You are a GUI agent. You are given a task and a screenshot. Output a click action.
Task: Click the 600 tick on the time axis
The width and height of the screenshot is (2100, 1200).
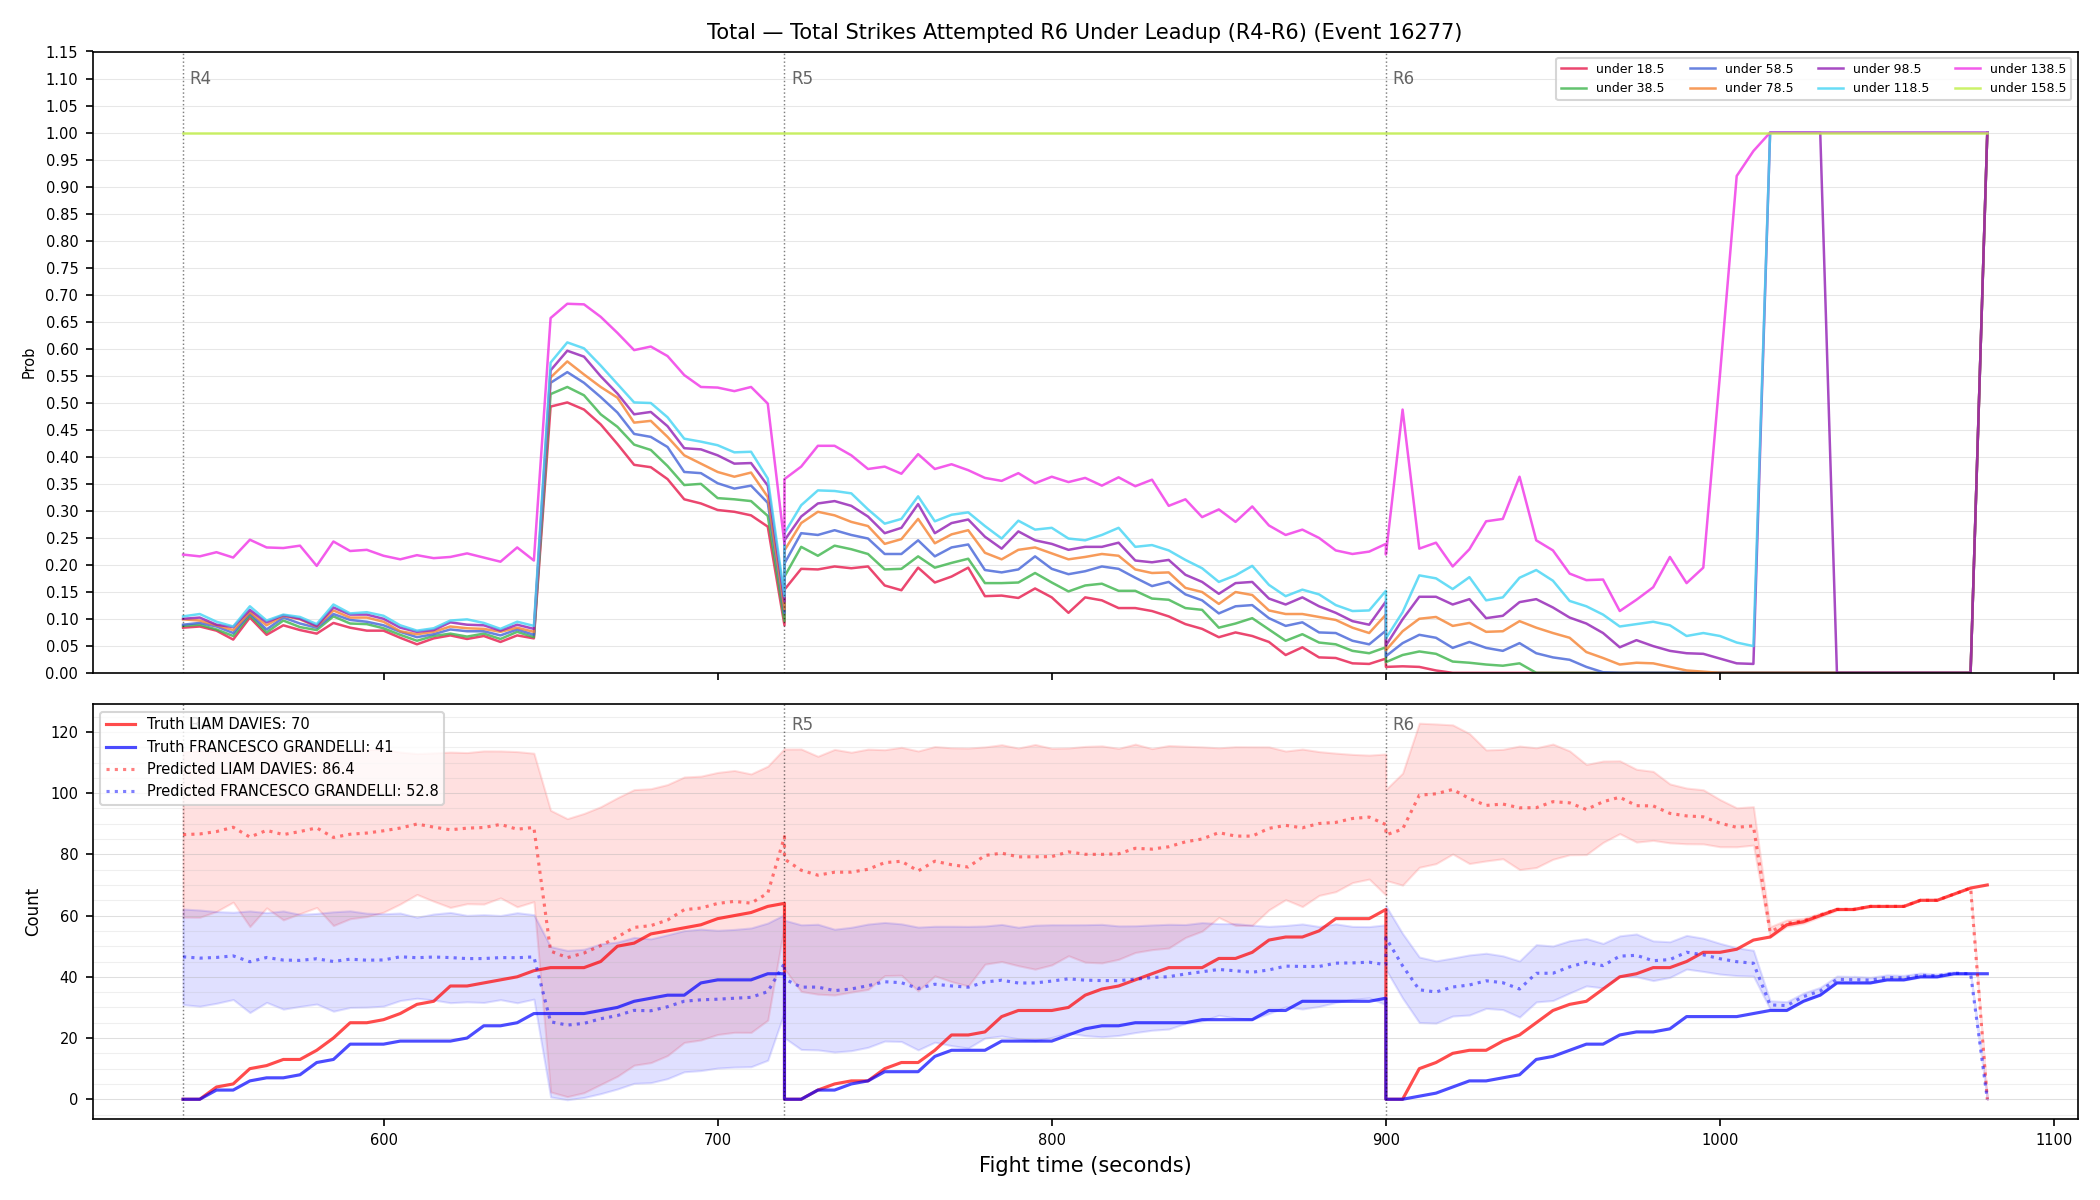383,1139
